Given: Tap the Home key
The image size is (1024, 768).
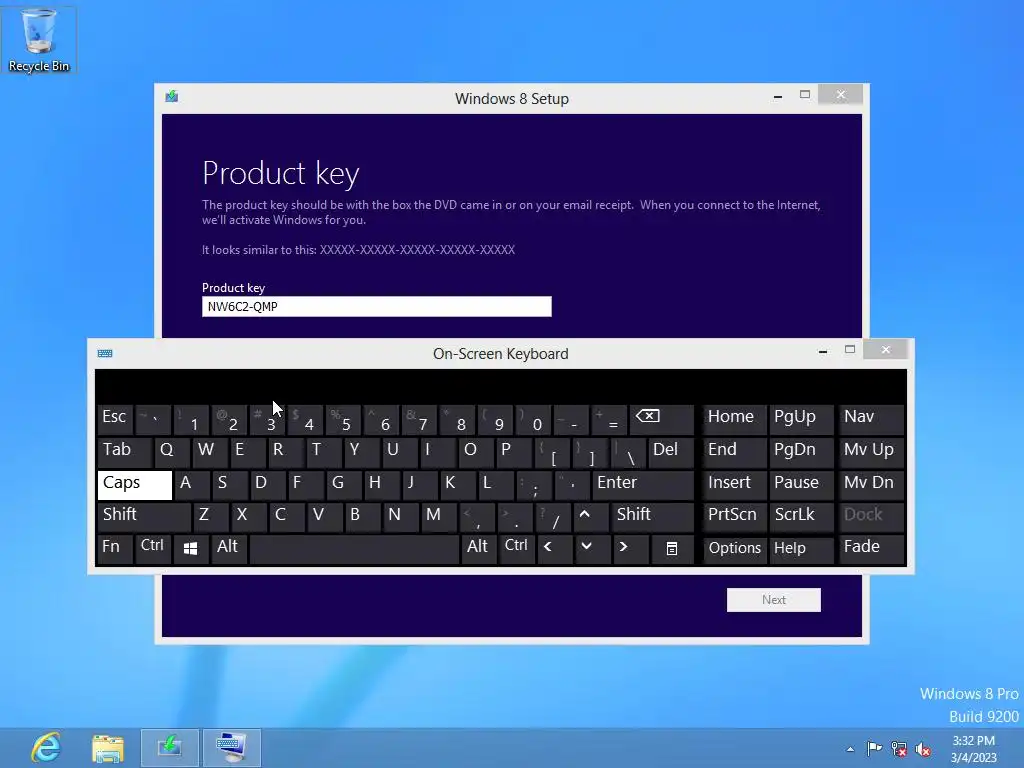Looking at the screenshot, I should [x=734, y=419].
